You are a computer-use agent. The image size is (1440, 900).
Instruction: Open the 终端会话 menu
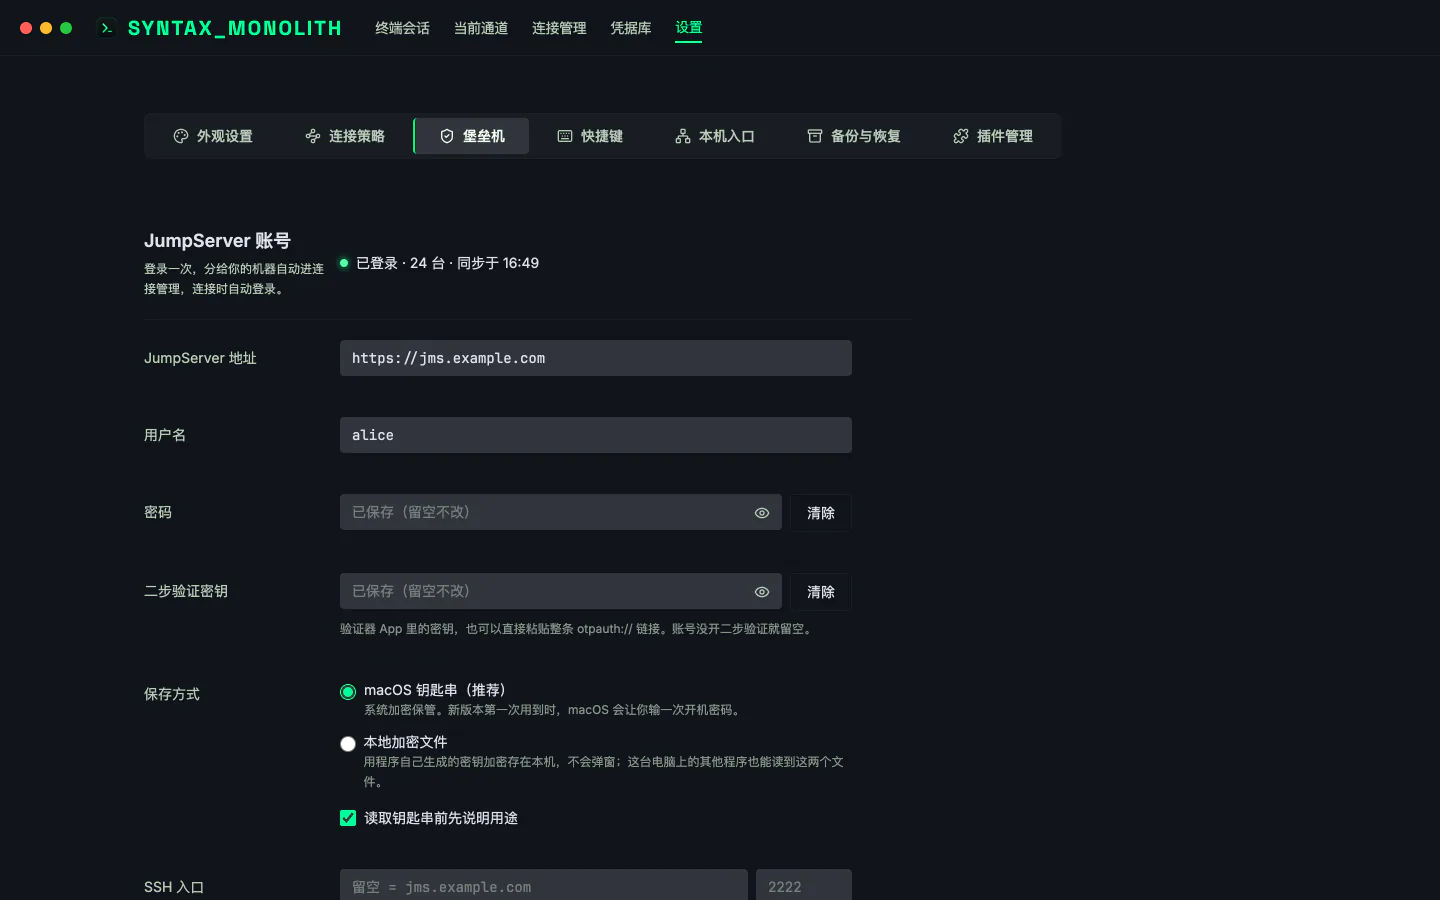402,28
